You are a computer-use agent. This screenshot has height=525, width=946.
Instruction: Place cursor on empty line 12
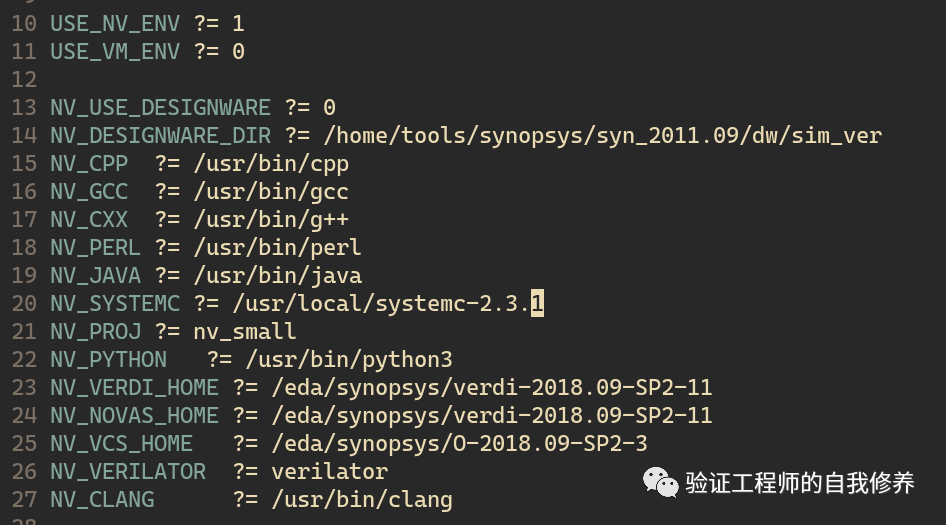coord(181,80)
